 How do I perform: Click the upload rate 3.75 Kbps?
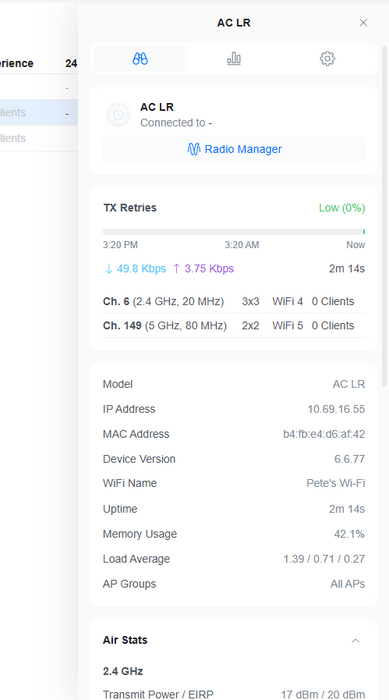(203, 269)
